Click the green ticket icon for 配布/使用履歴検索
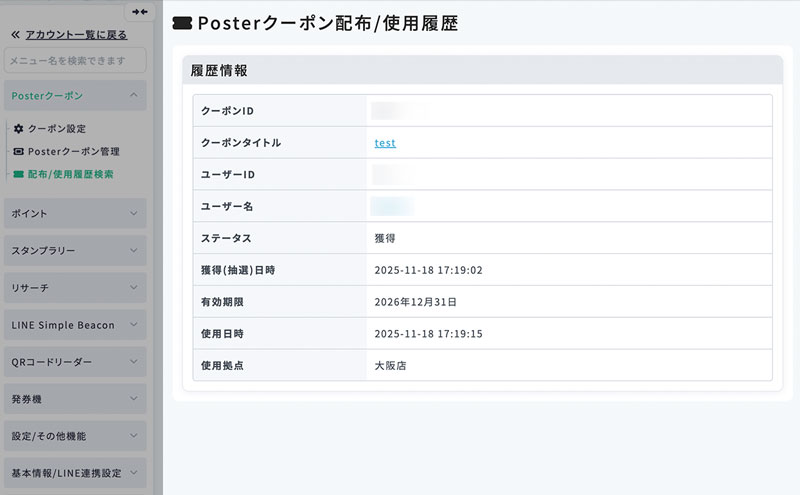 click(x=18, y=173)
